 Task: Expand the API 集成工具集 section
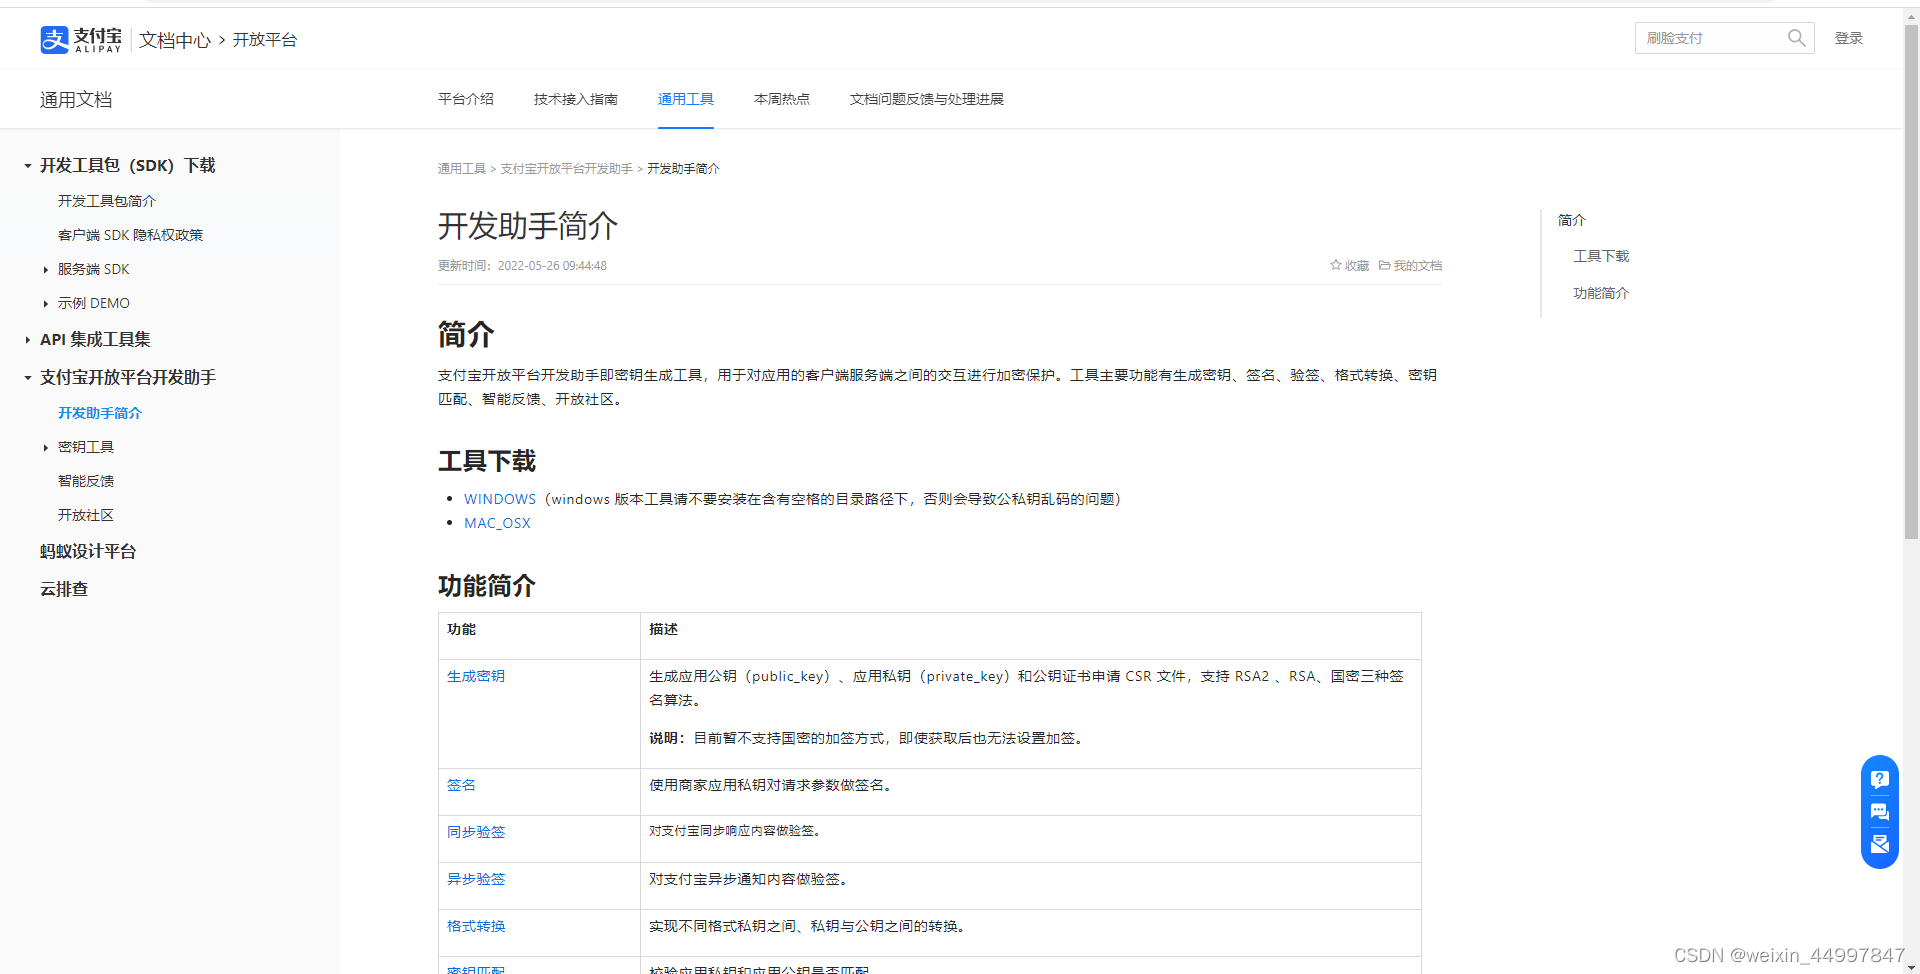coord(28,340)
